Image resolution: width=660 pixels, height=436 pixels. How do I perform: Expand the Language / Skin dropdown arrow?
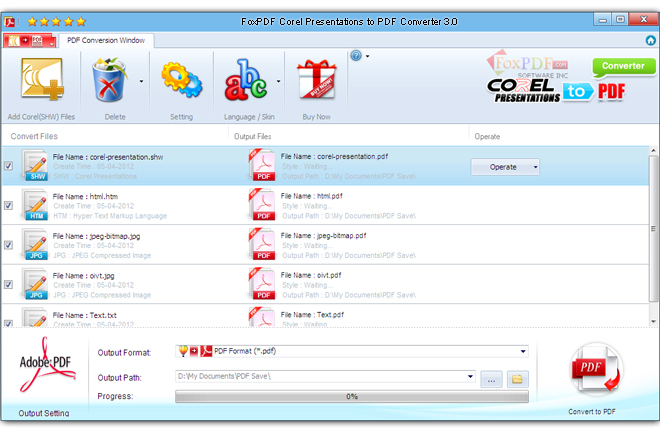pos(278,81)
